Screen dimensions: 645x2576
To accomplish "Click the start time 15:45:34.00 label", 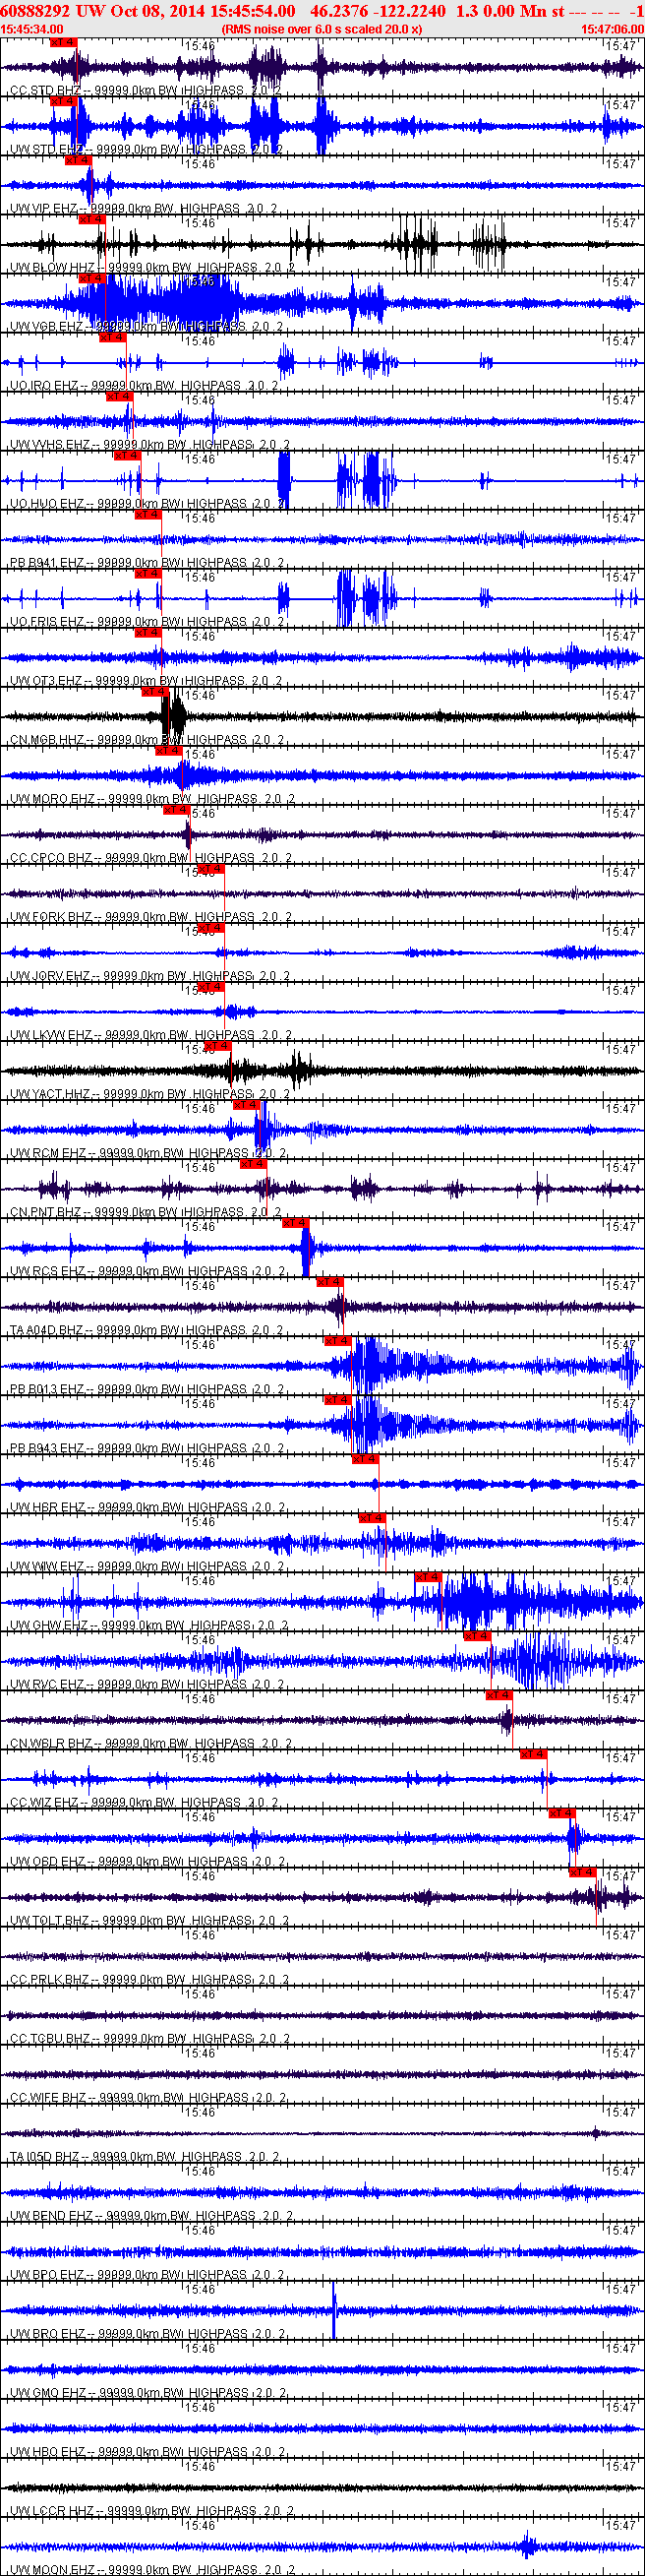I will tap(32, 29).
